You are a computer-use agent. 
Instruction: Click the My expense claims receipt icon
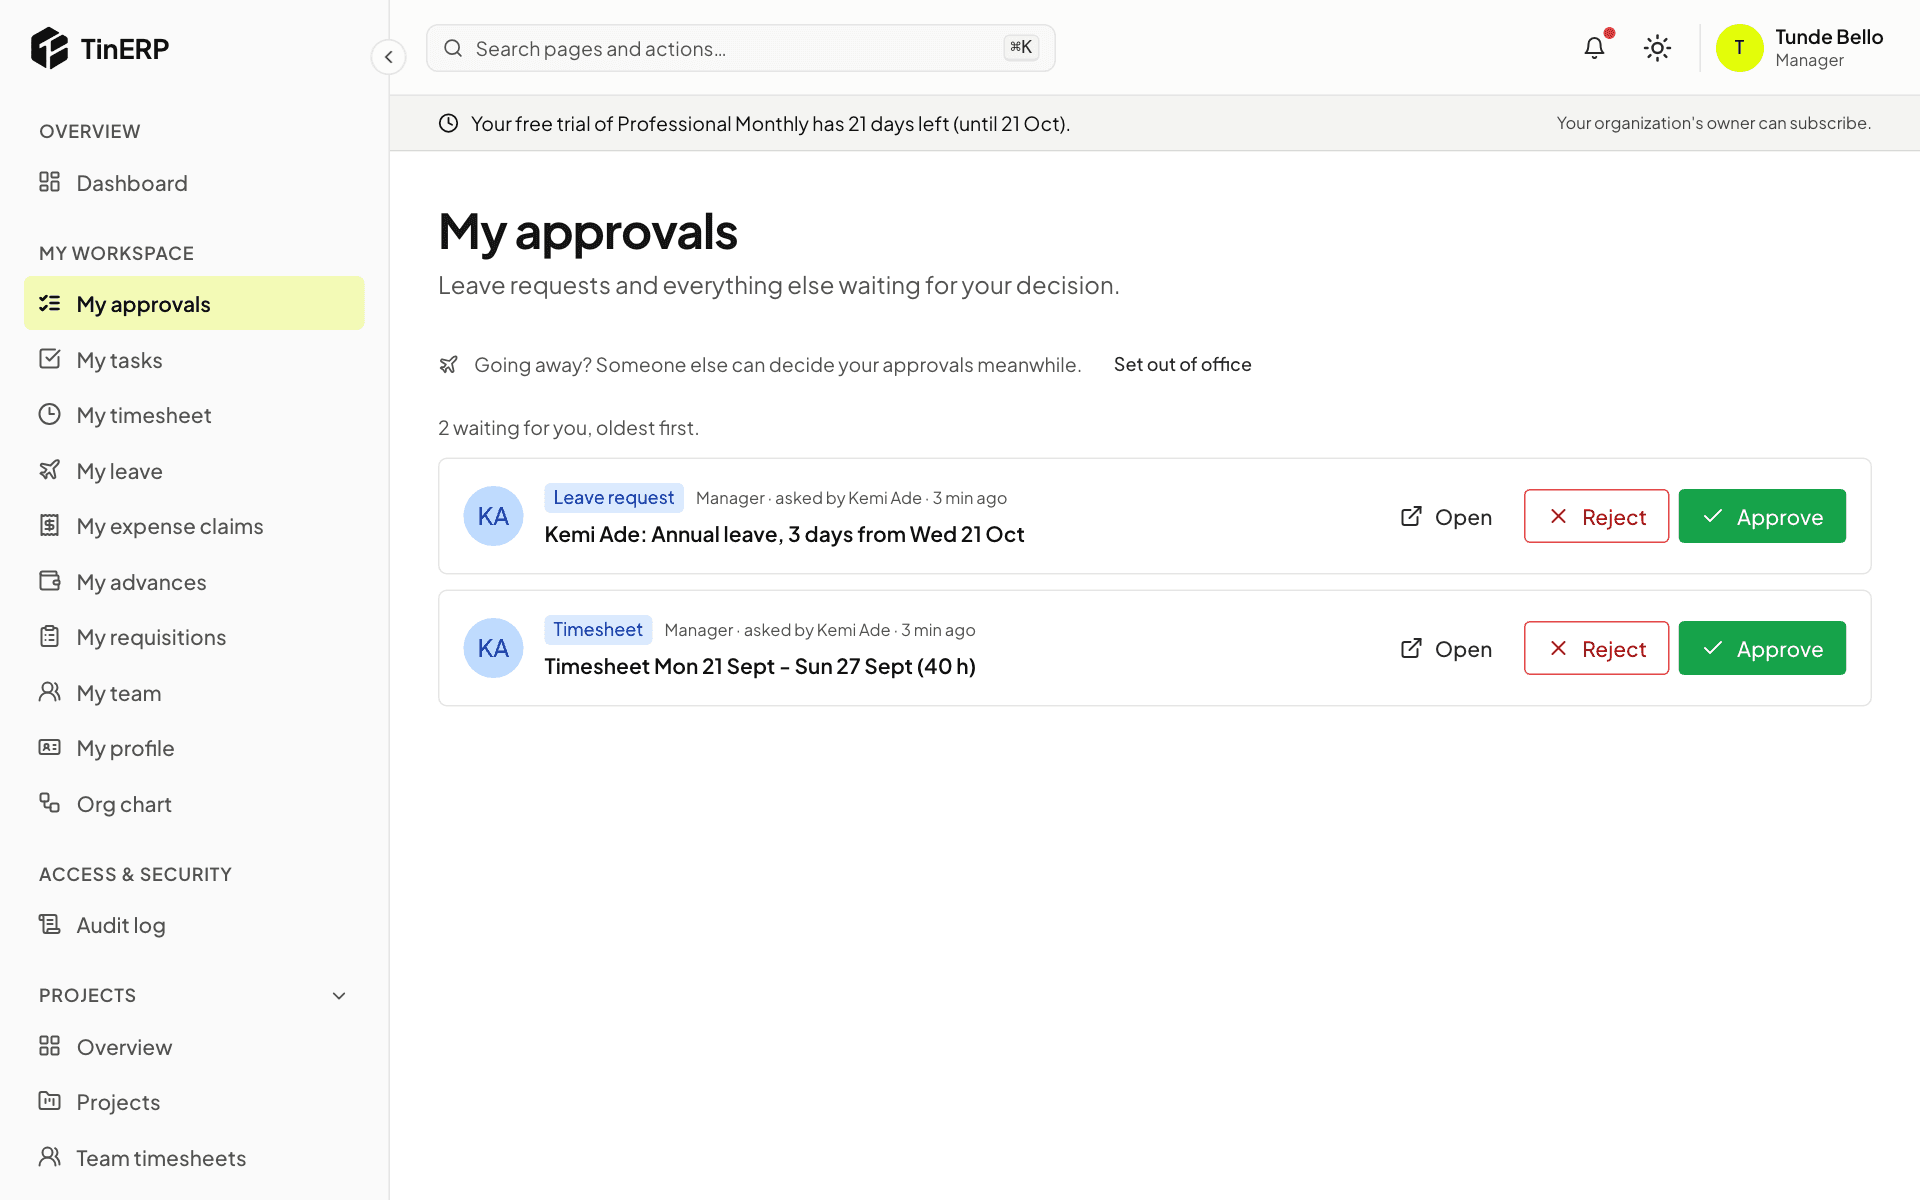tap(49, 525)
